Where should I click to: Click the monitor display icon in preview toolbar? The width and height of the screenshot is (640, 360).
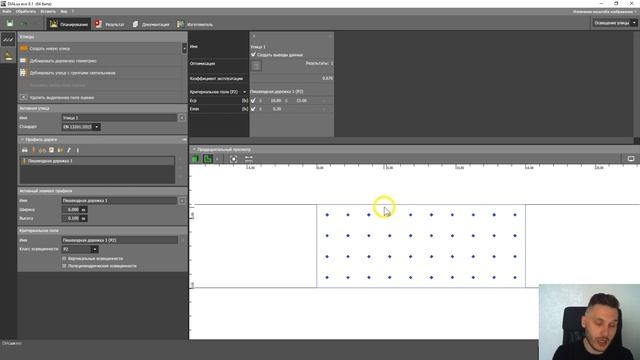[x=631, y=159]
